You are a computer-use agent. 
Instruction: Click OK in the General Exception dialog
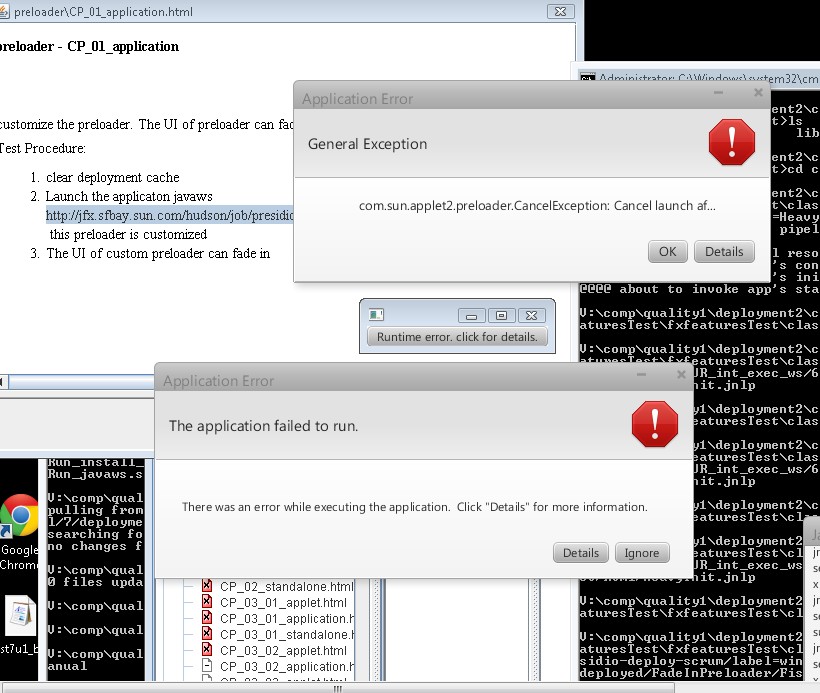point(667,252)
